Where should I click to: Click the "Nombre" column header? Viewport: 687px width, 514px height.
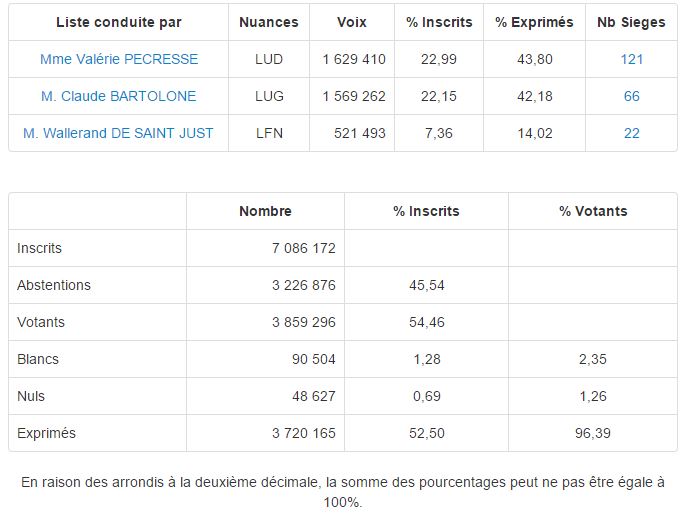tap(265, 211)
